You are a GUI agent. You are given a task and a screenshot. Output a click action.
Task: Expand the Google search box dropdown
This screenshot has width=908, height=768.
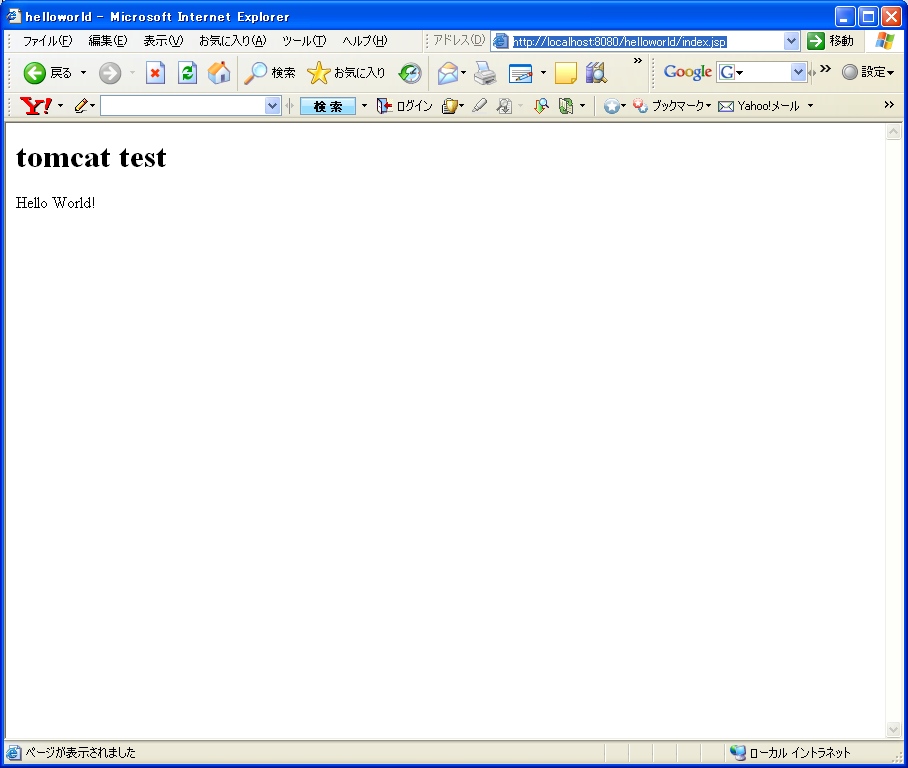(798, 72)
